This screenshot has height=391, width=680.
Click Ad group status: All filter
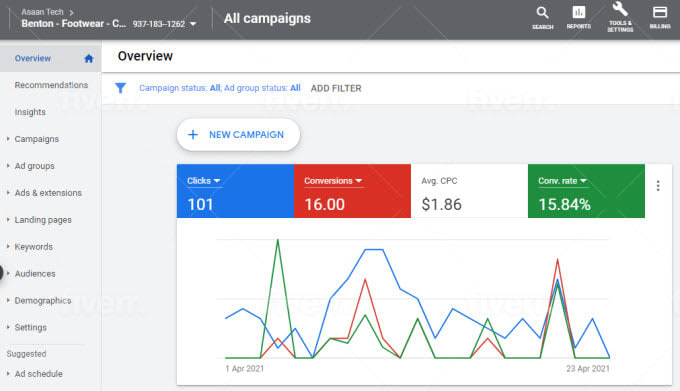[x=262, y=88]
